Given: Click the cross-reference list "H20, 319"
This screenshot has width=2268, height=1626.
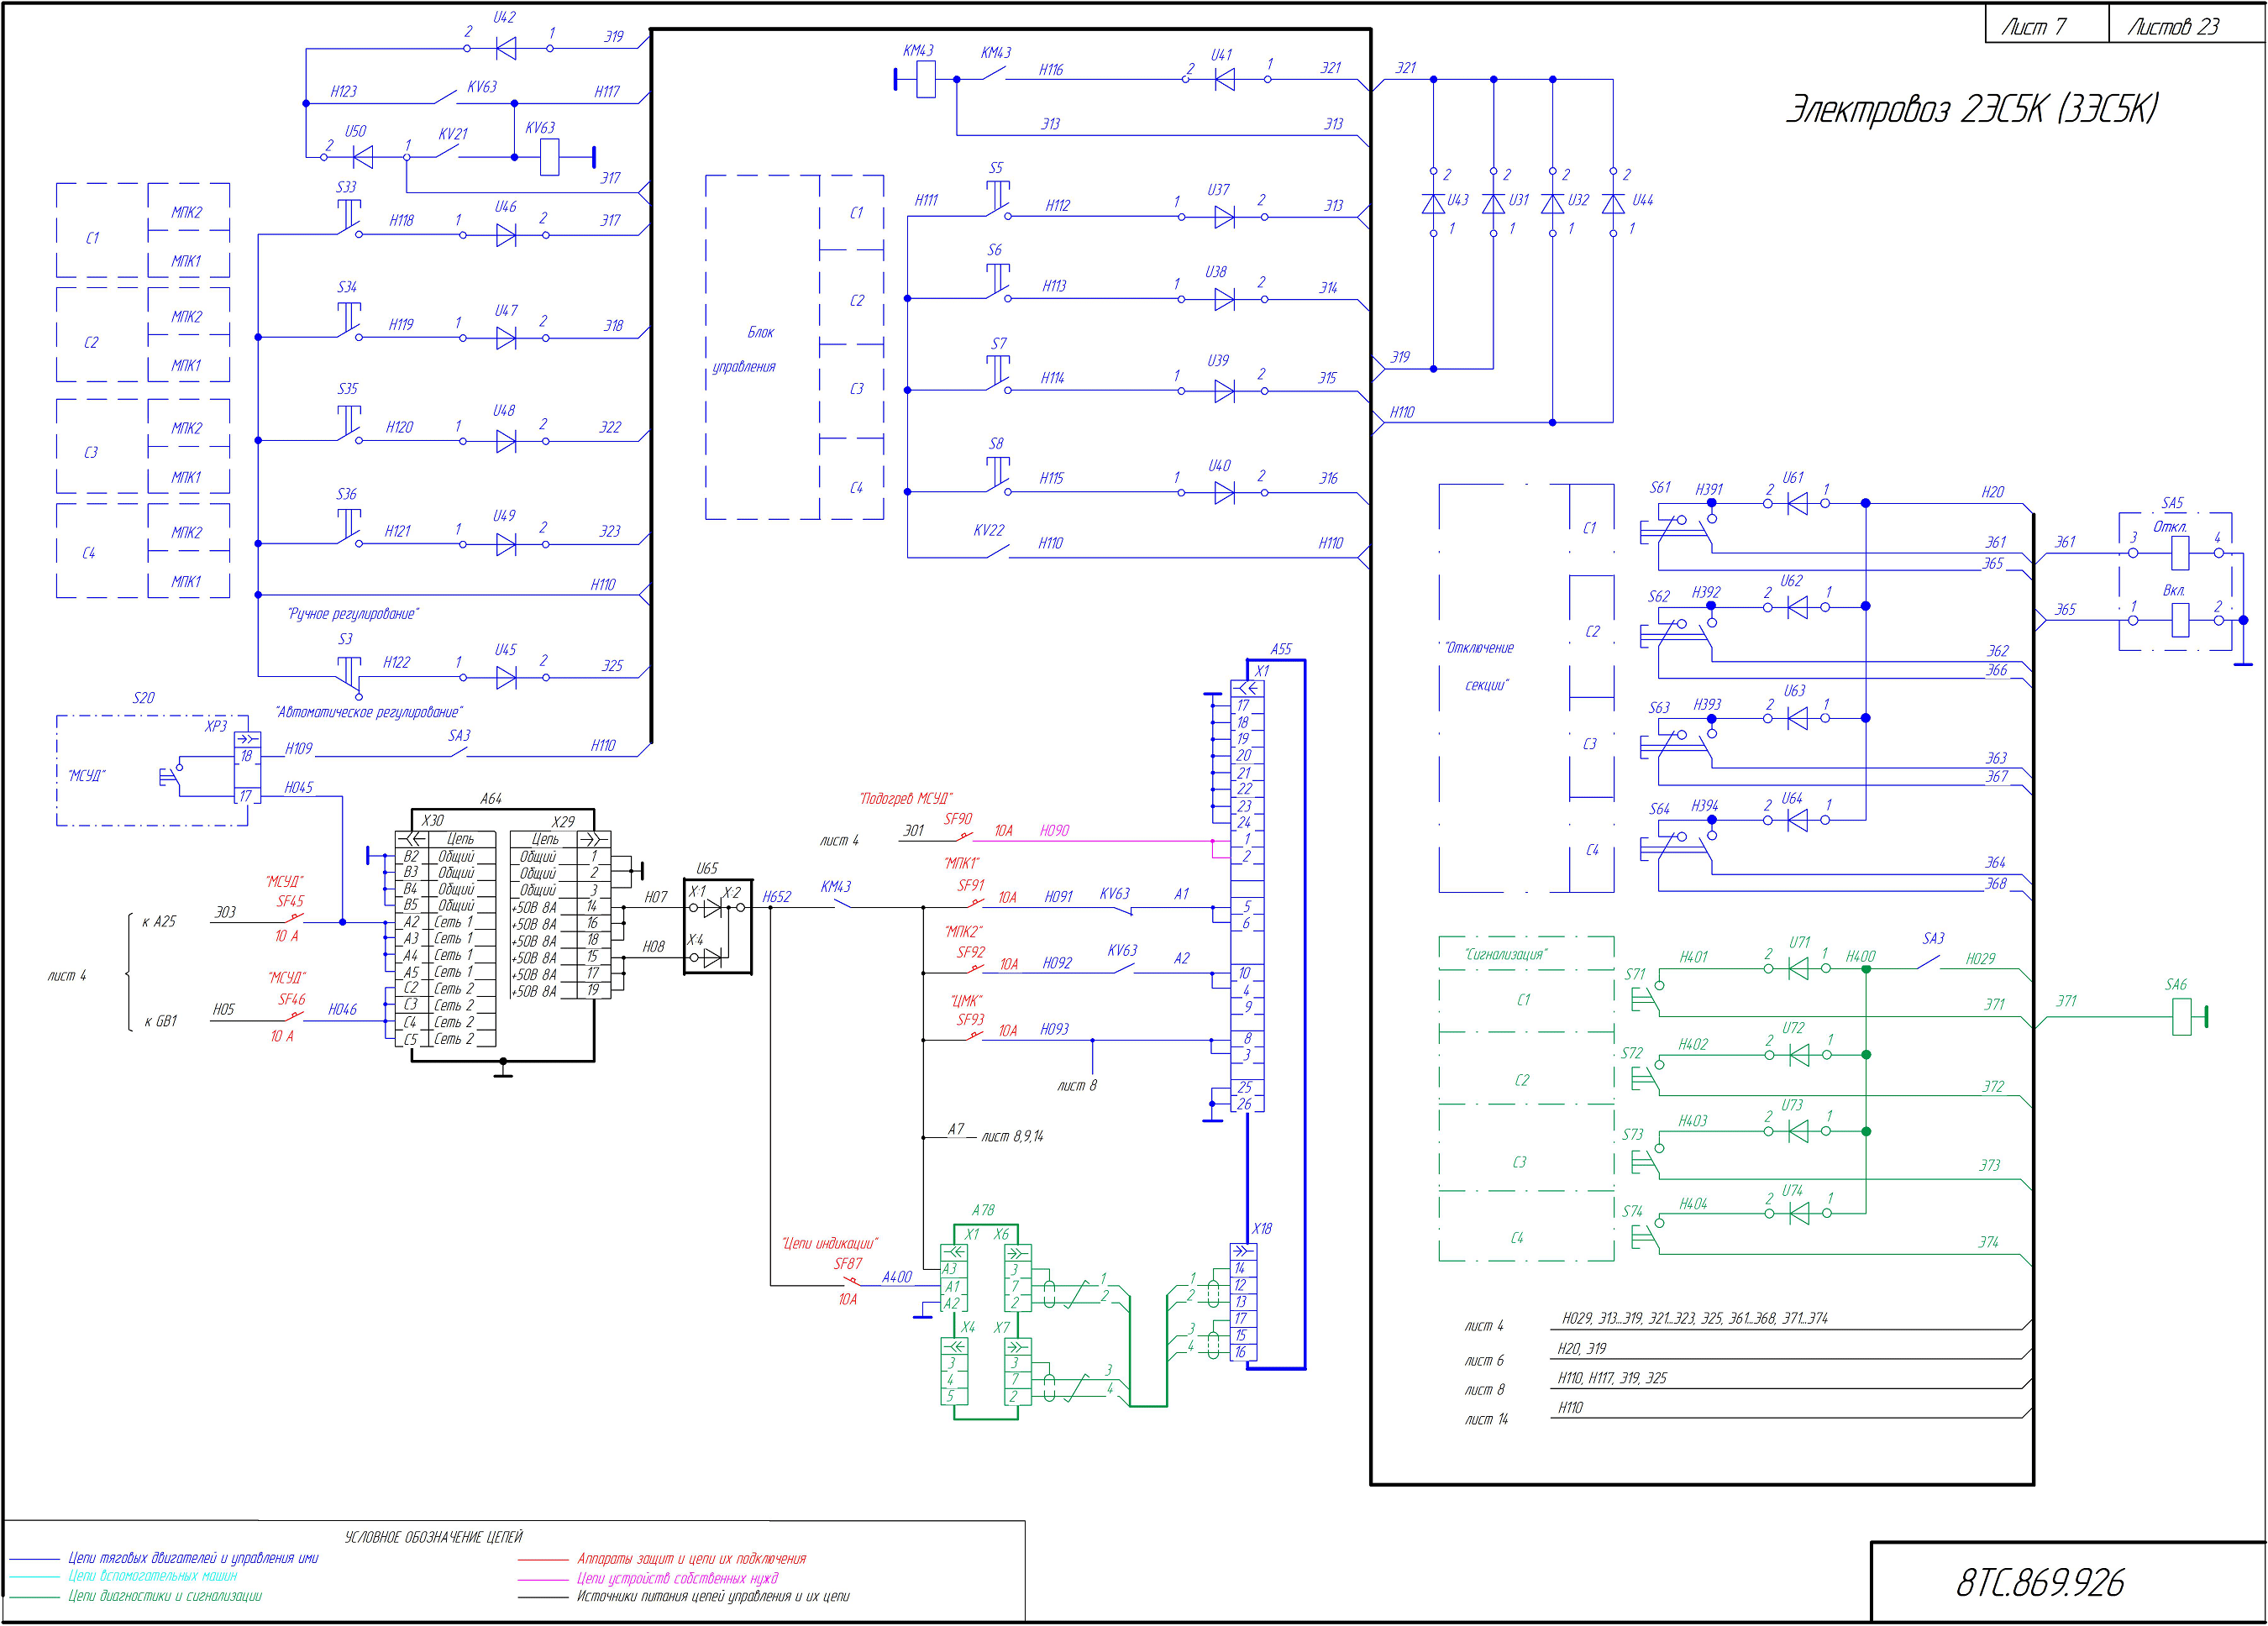Looking at the screenshot, I should [1581, 1349].
